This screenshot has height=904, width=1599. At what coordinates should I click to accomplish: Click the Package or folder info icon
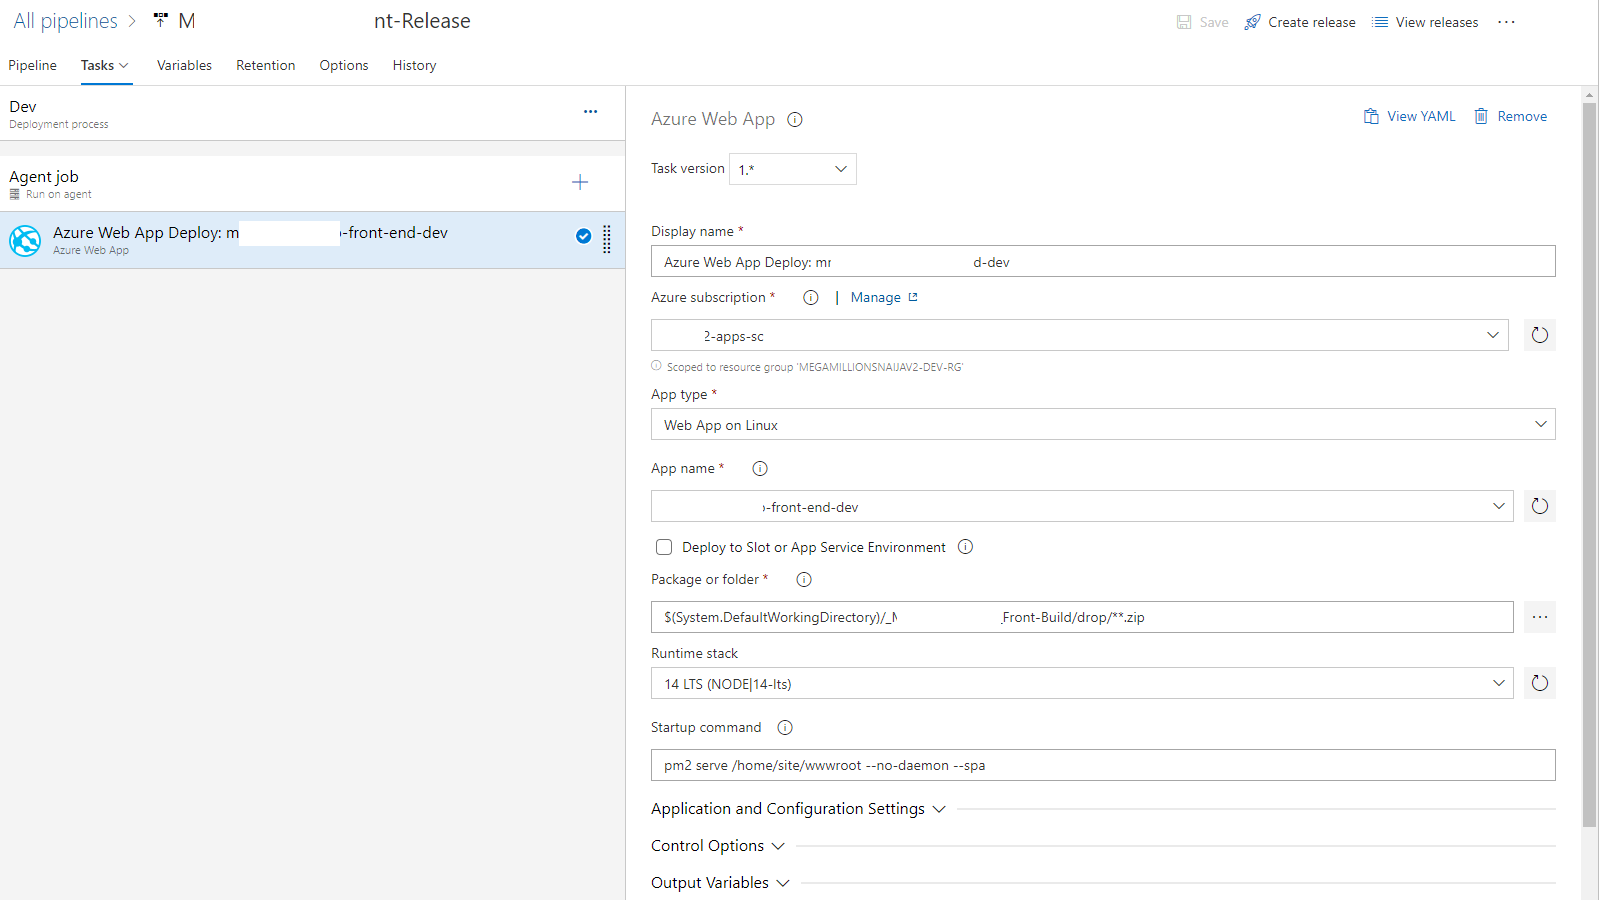pyautogui.click(x=804, y=580)
